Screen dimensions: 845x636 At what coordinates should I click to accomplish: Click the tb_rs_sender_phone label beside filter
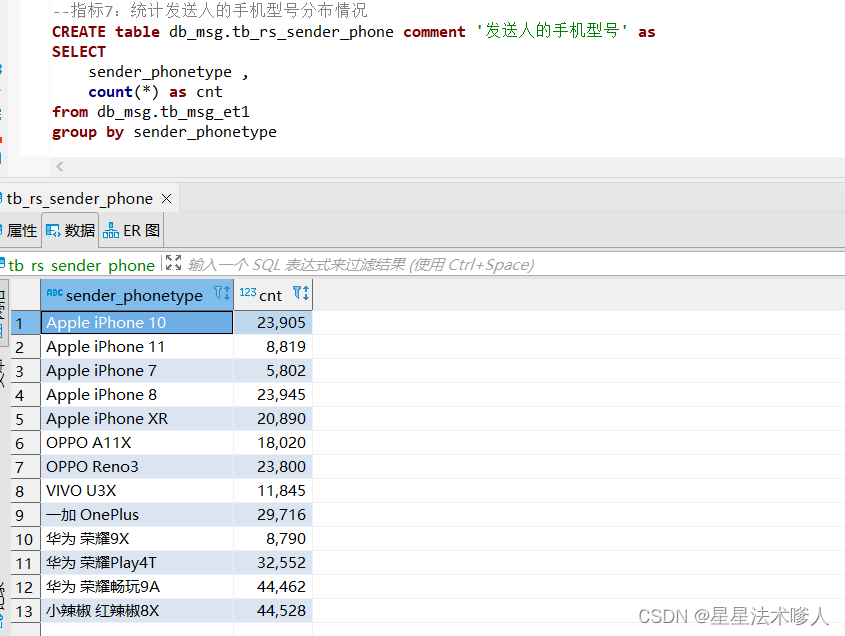[x=81, y=265]
